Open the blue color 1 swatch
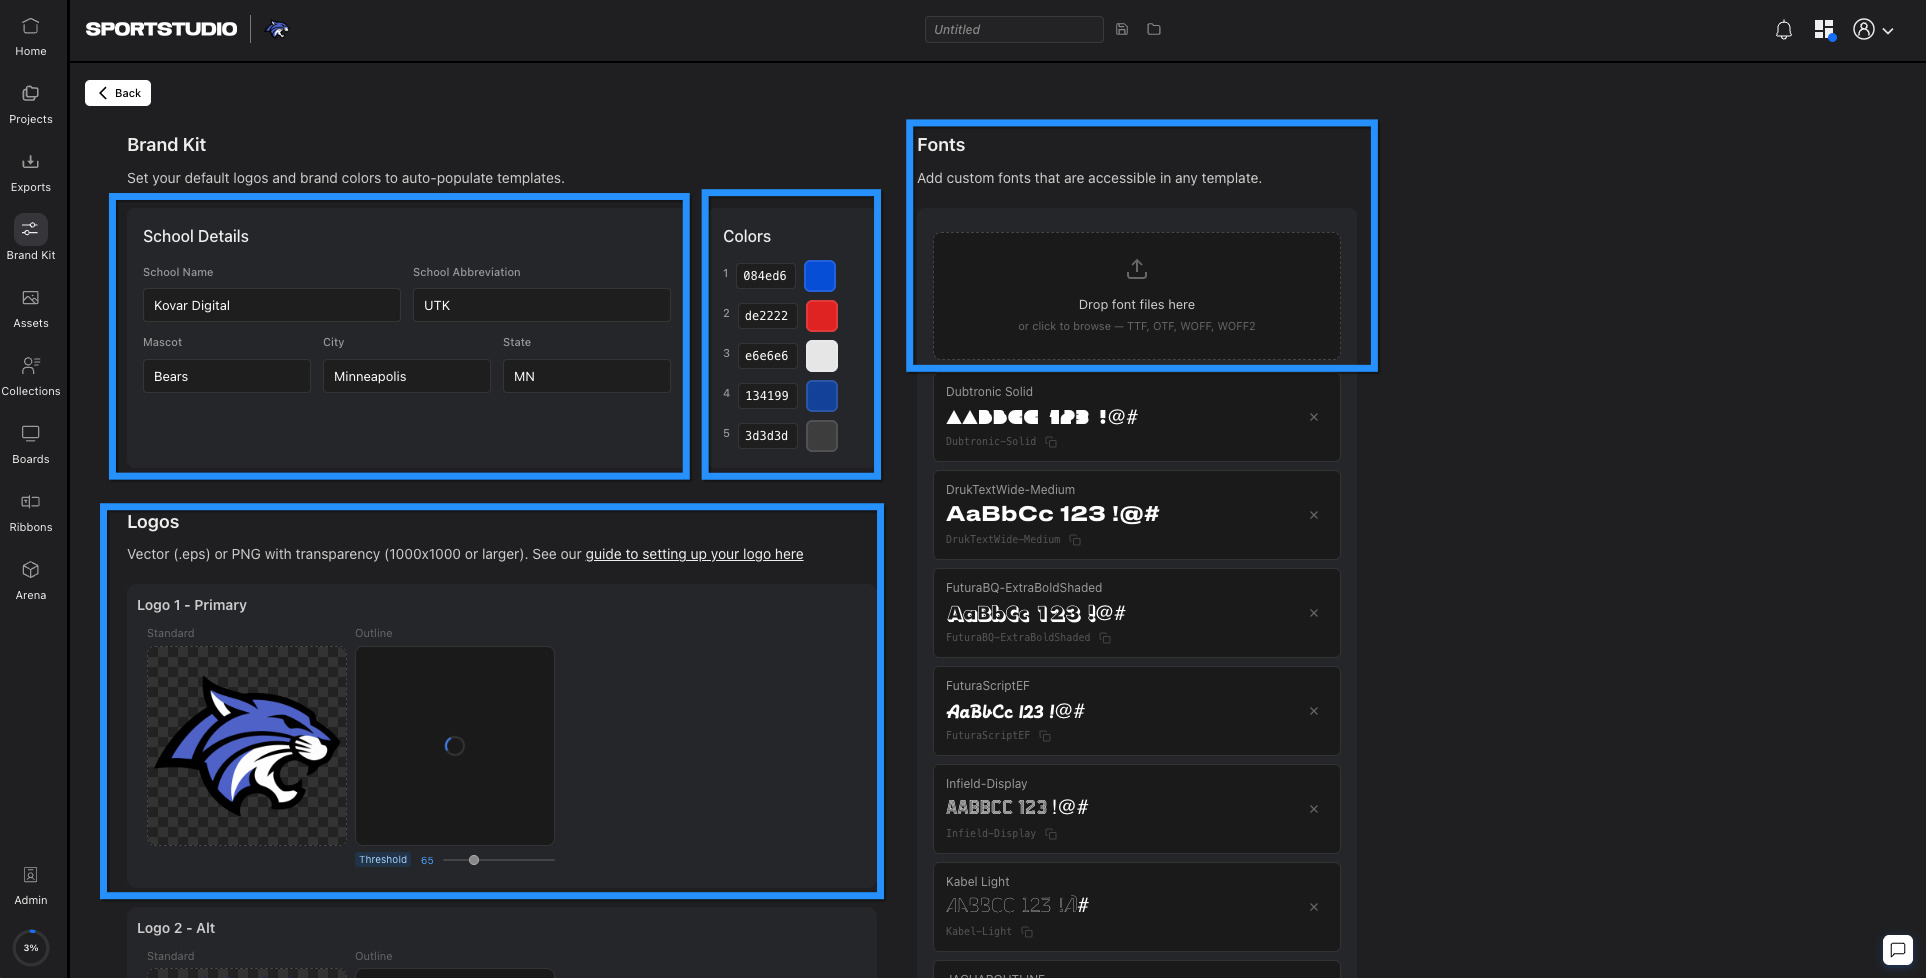 coord(820,276)
